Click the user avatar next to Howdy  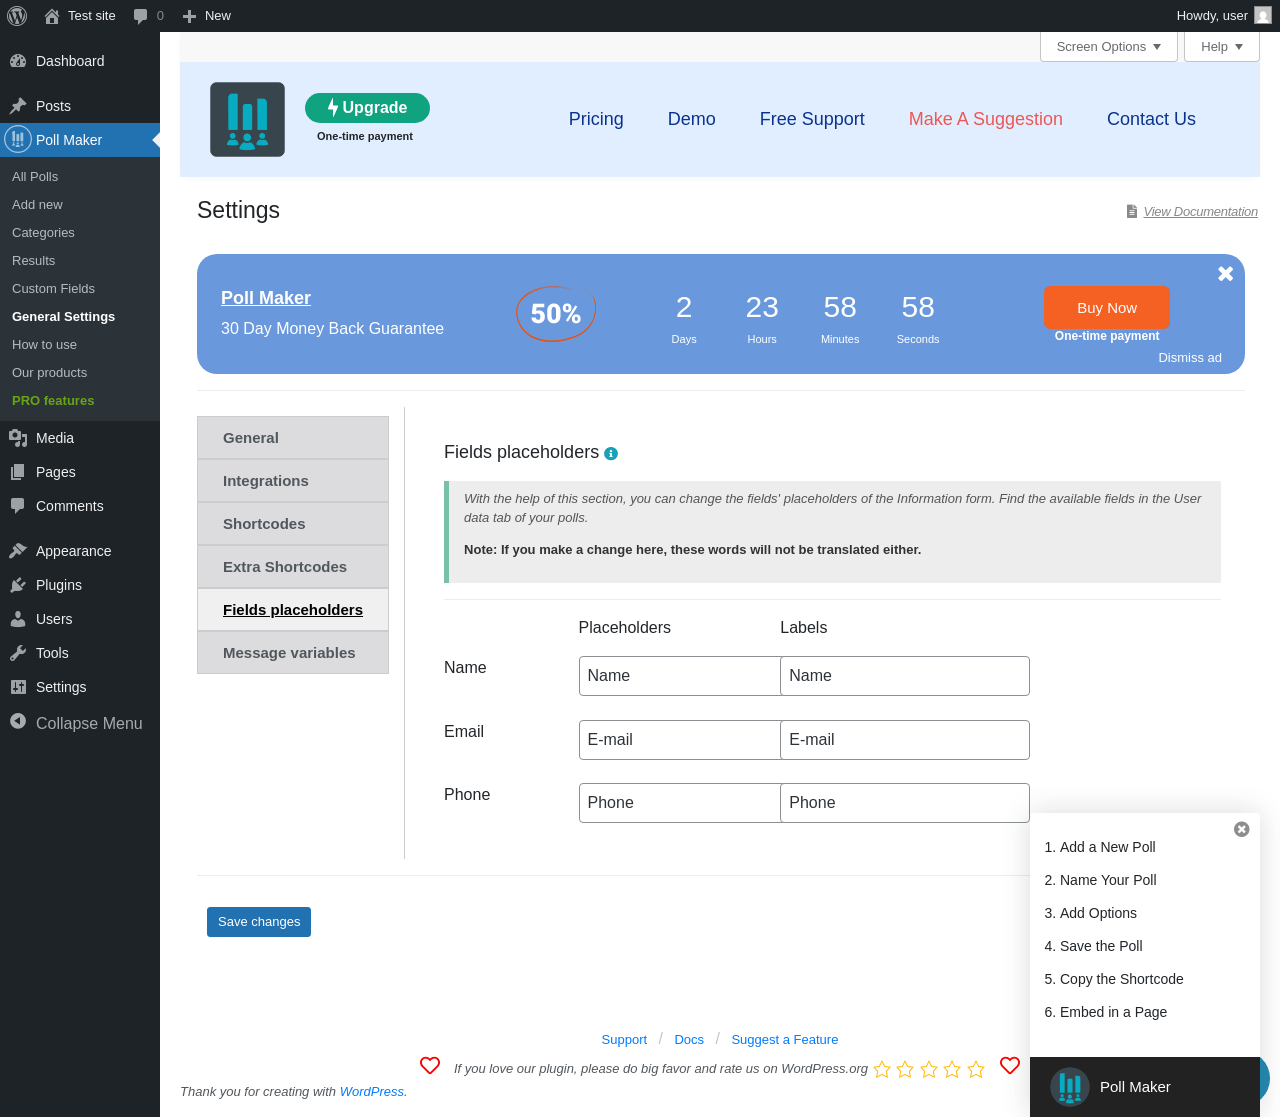tap(1263, 16)
